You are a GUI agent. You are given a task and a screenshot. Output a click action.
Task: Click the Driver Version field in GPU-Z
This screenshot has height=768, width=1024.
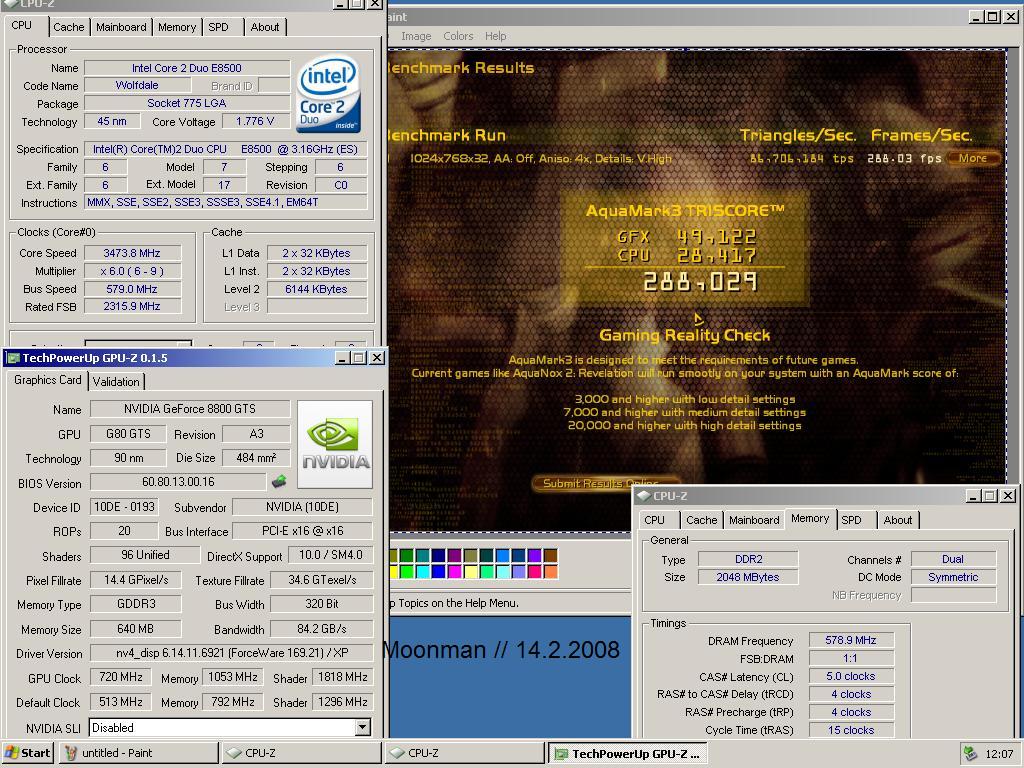pos(231,652)
